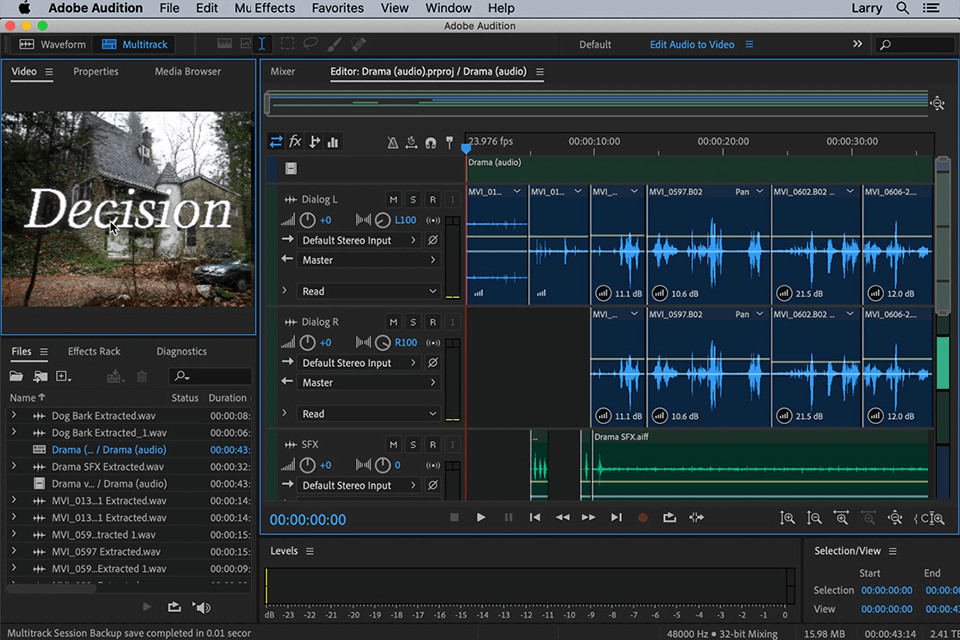Create a new file in Files panel
Viewport: 960px width, 640px height.
tap(63, 376)
